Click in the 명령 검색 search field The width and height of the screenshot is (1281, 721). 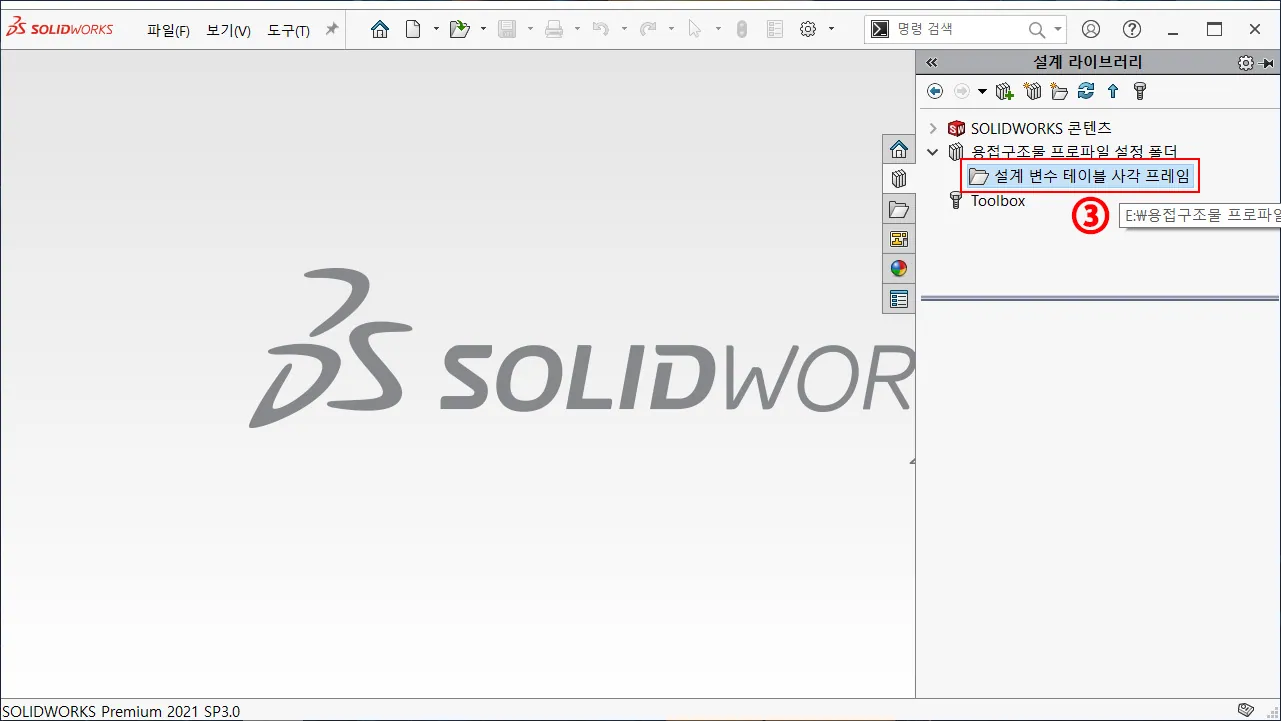tap(959, 30)
